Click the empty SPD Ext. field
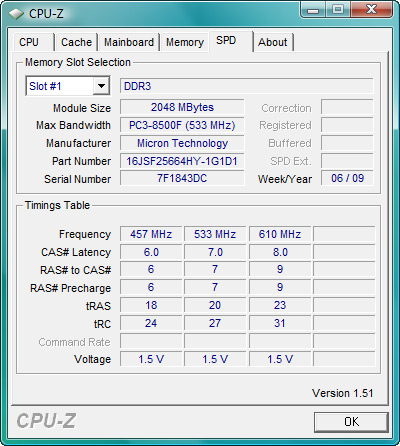This screenshot has height=446, width=400. (x=347, y=161)
